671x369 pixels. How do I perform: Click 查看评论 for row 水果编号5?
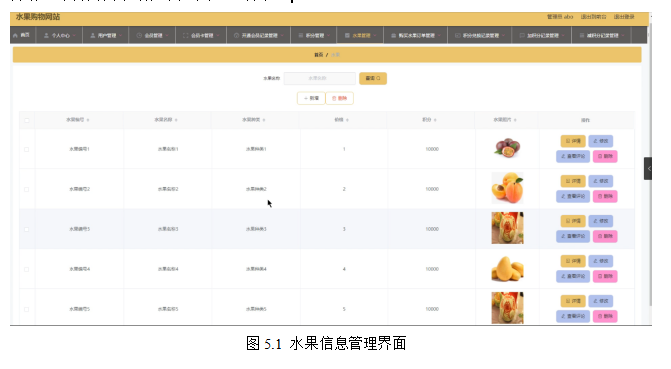(x=573, y=316)
